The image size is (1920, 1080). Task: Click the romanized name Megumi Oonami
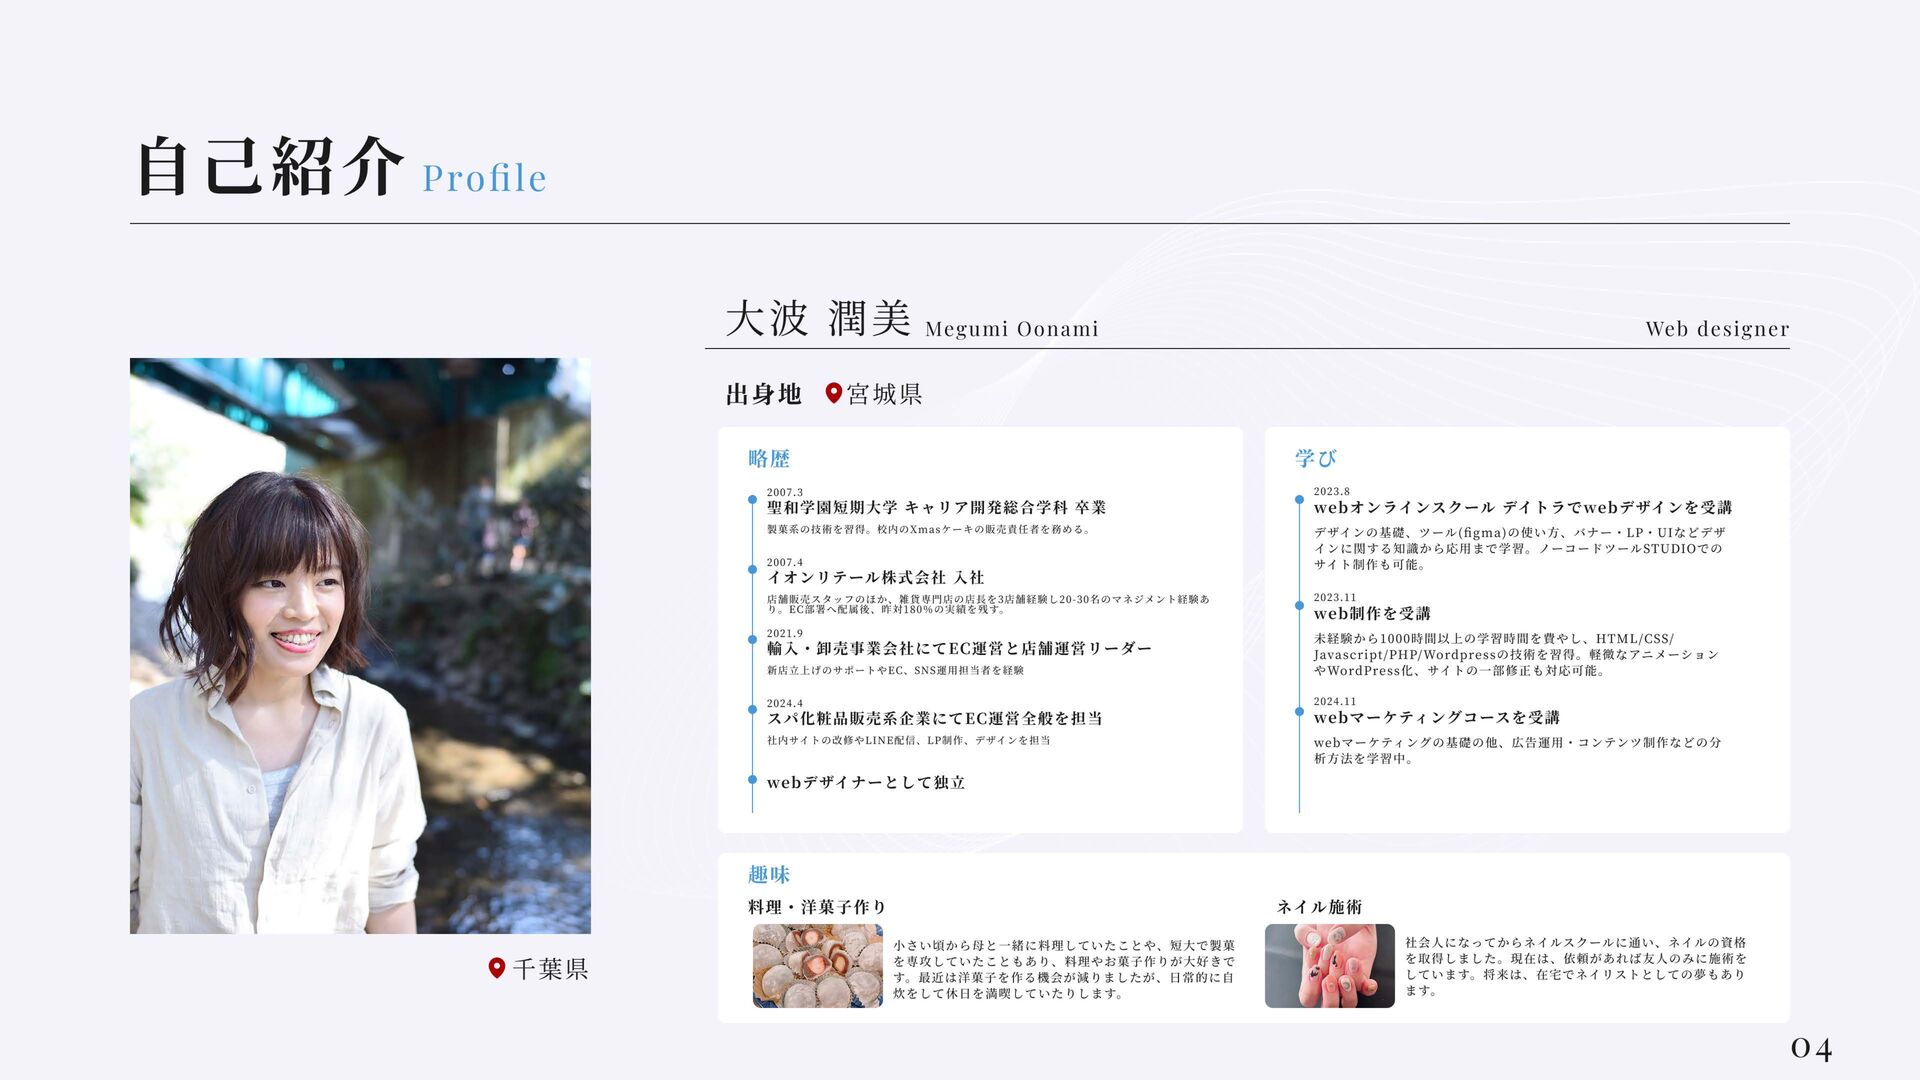(1011, 329)
